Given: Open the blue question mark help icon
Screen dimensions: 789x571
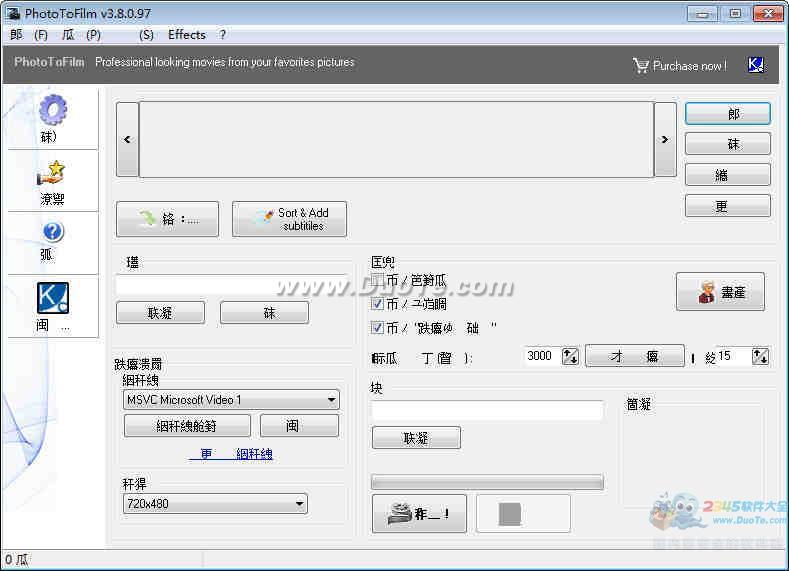Looking at the screenshot, I should tap(53, 232).
